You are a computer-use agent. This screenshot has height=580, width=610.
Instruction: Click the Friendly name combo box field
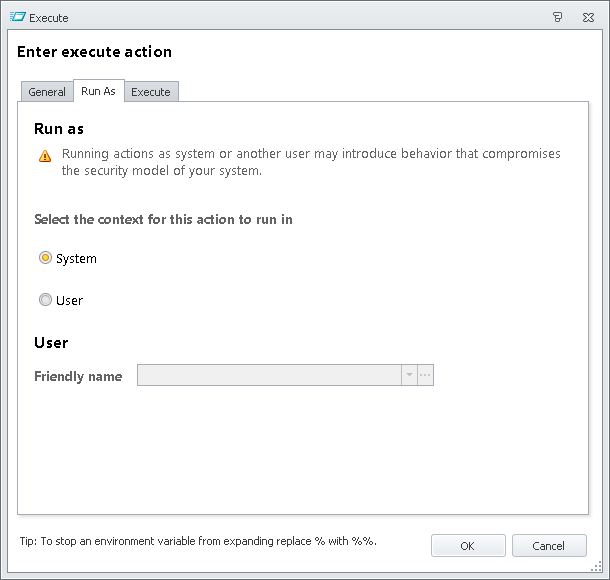tap(268, 376)
